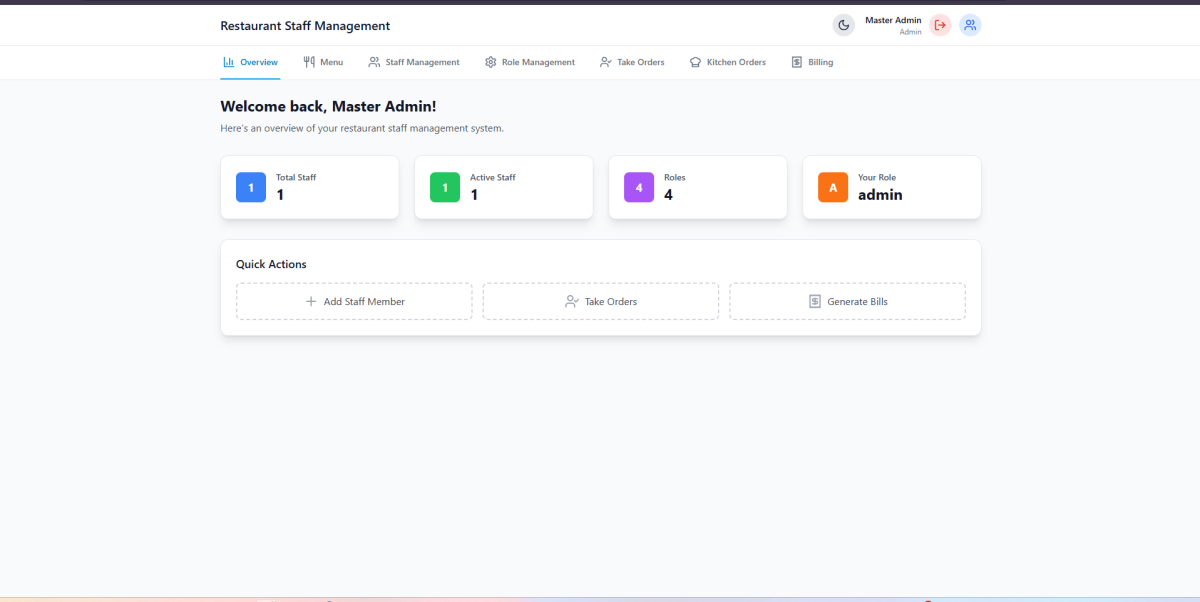Open the Role Management tab
Image resolution: width=1200 pixels, height=602 pixels.
[530, 62]
